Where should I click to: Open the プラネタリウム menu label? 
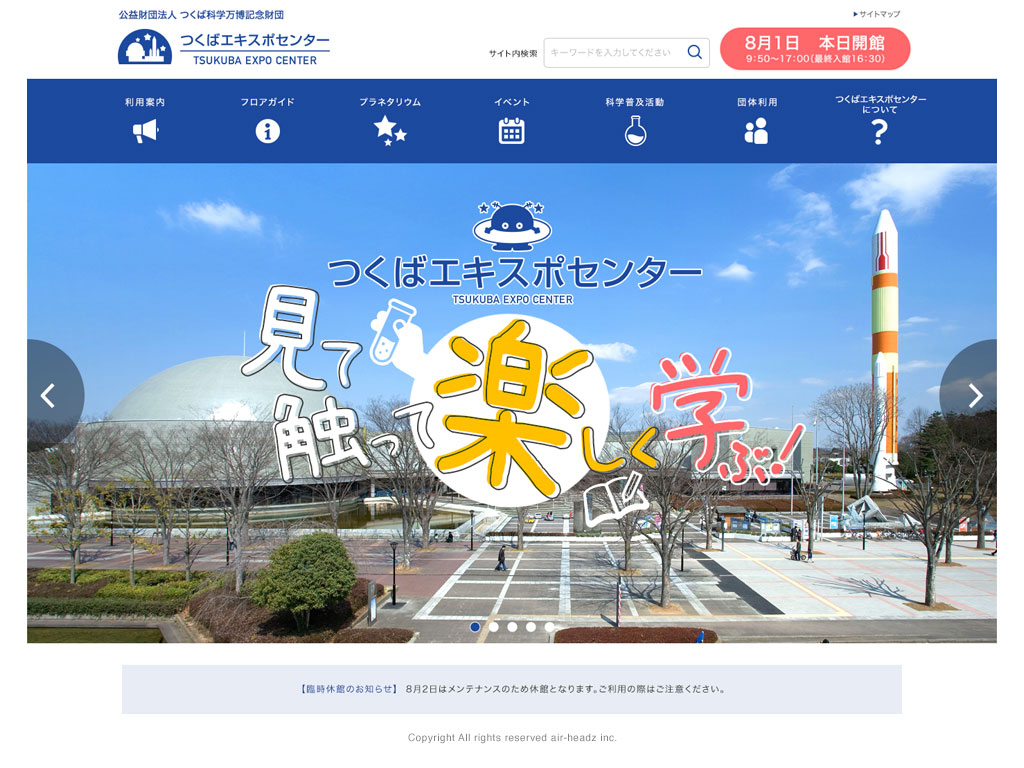coord(390,102)
